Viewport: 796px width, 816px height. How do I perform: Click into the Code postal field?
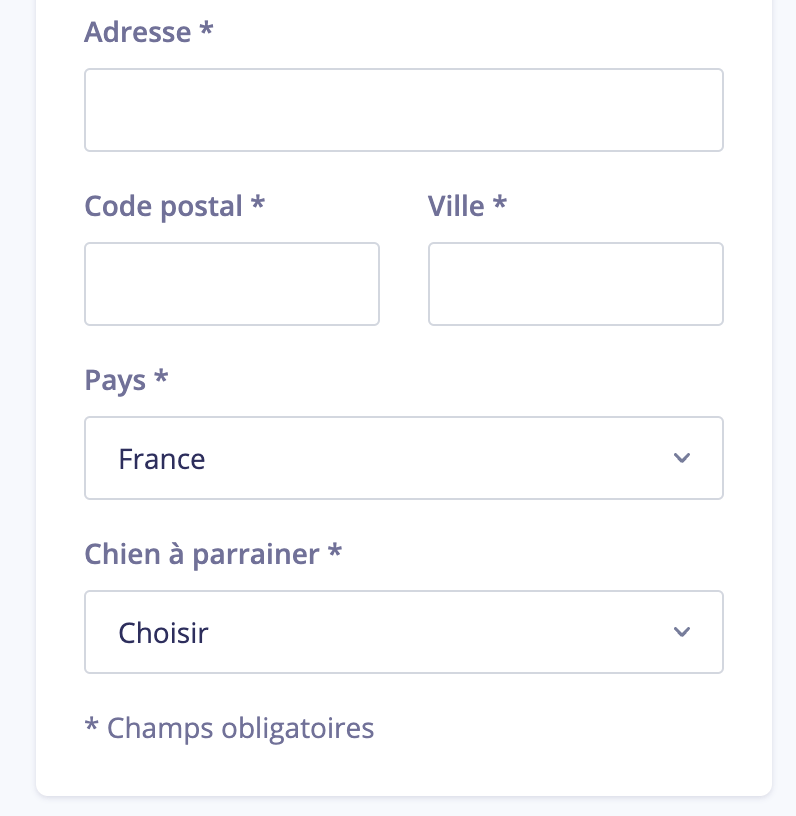[x=232, y=284]
